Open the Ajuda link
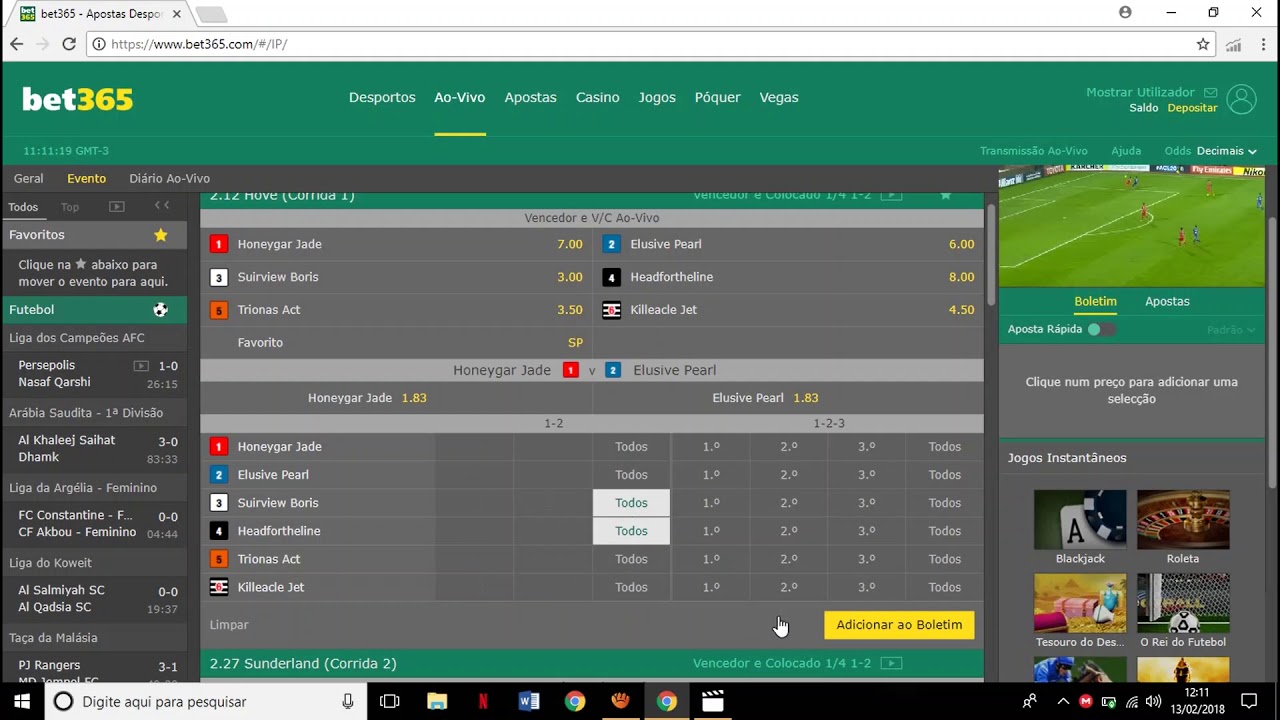This screenshot has height=720, width=1280. tap(1126, 151)
